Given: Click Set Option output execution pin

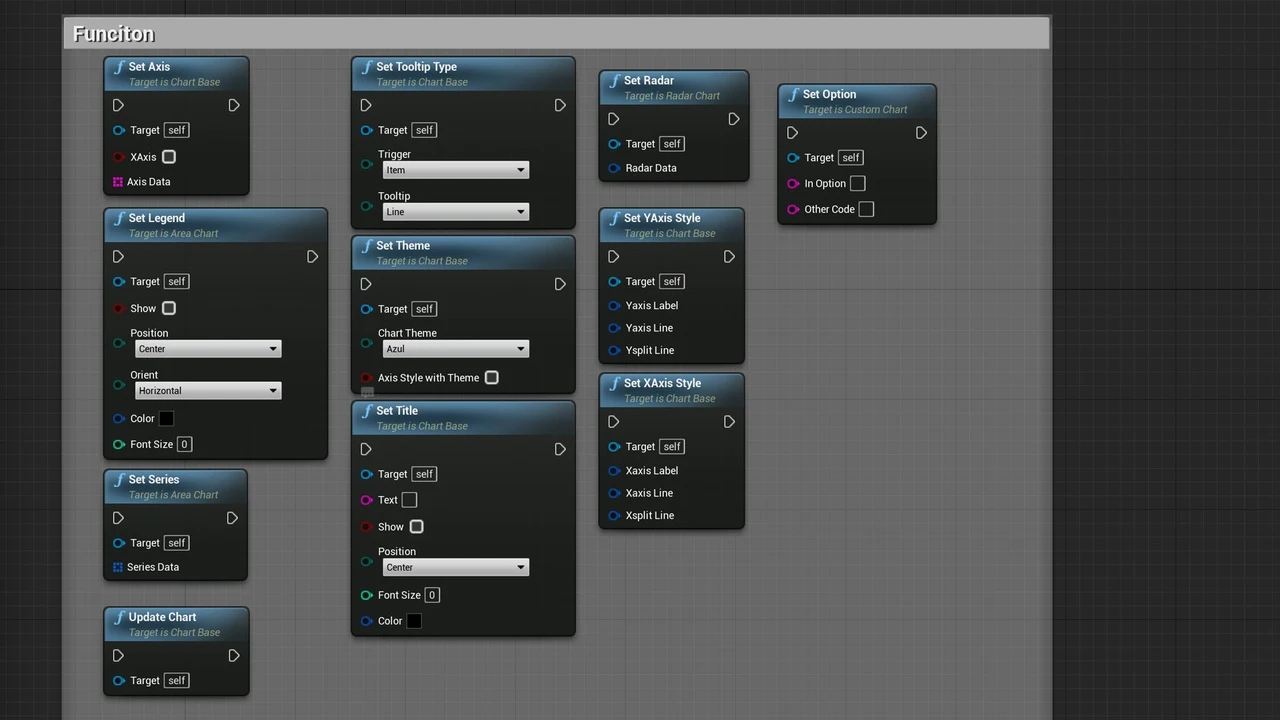Looking at the screenshot, I should (x=921, y=133).
